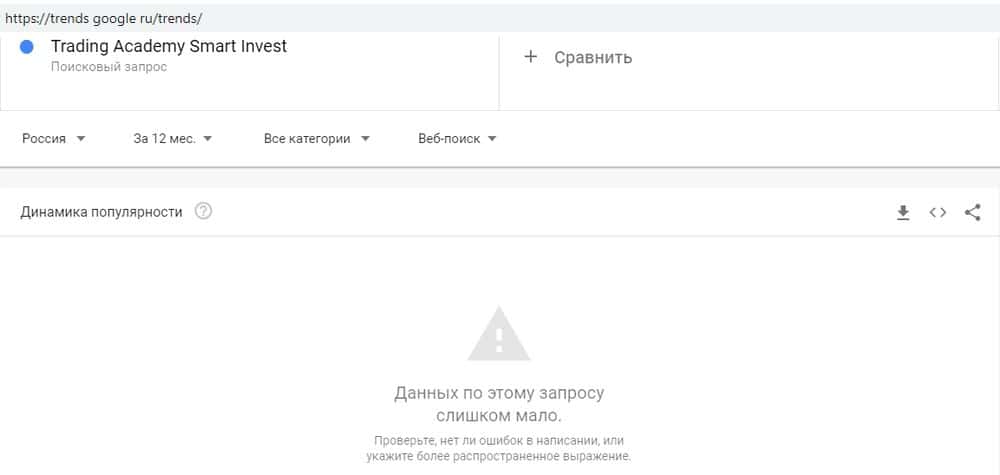Click the Поисковый запрос subtitle
The image size is (1000, 475).
[109, 67]
